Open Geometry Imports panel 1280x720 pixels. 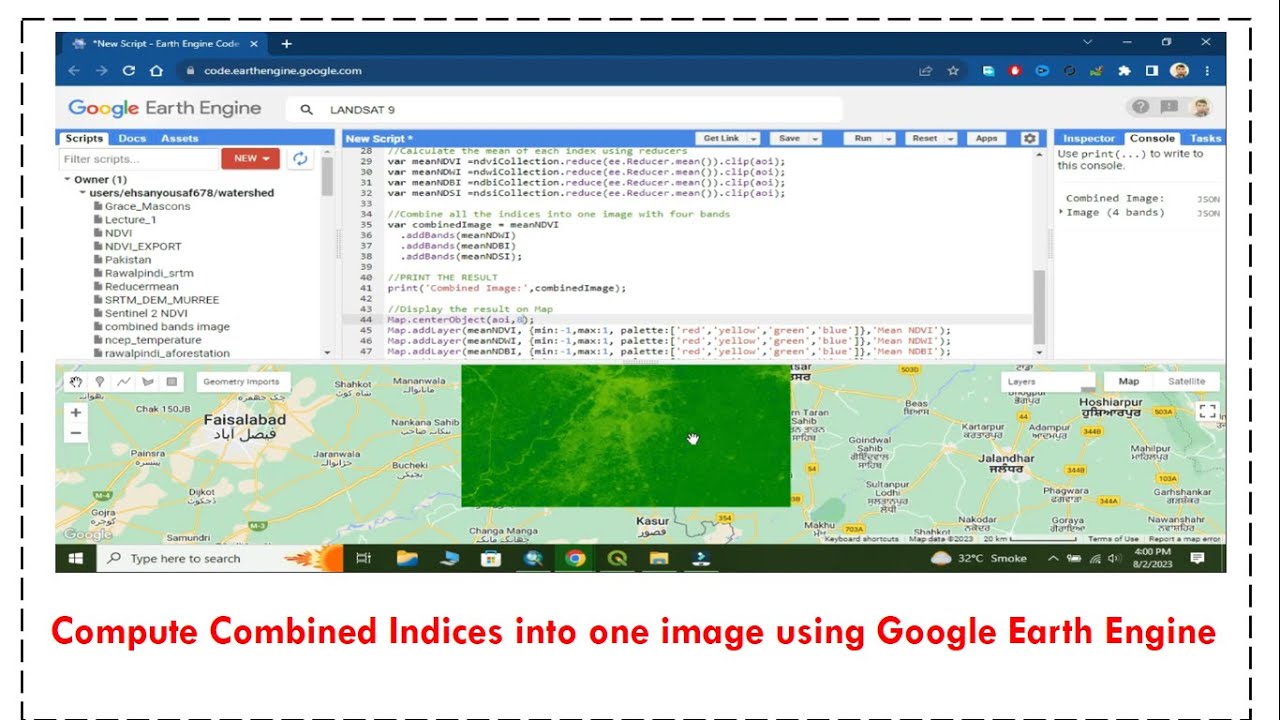point(241,381)
